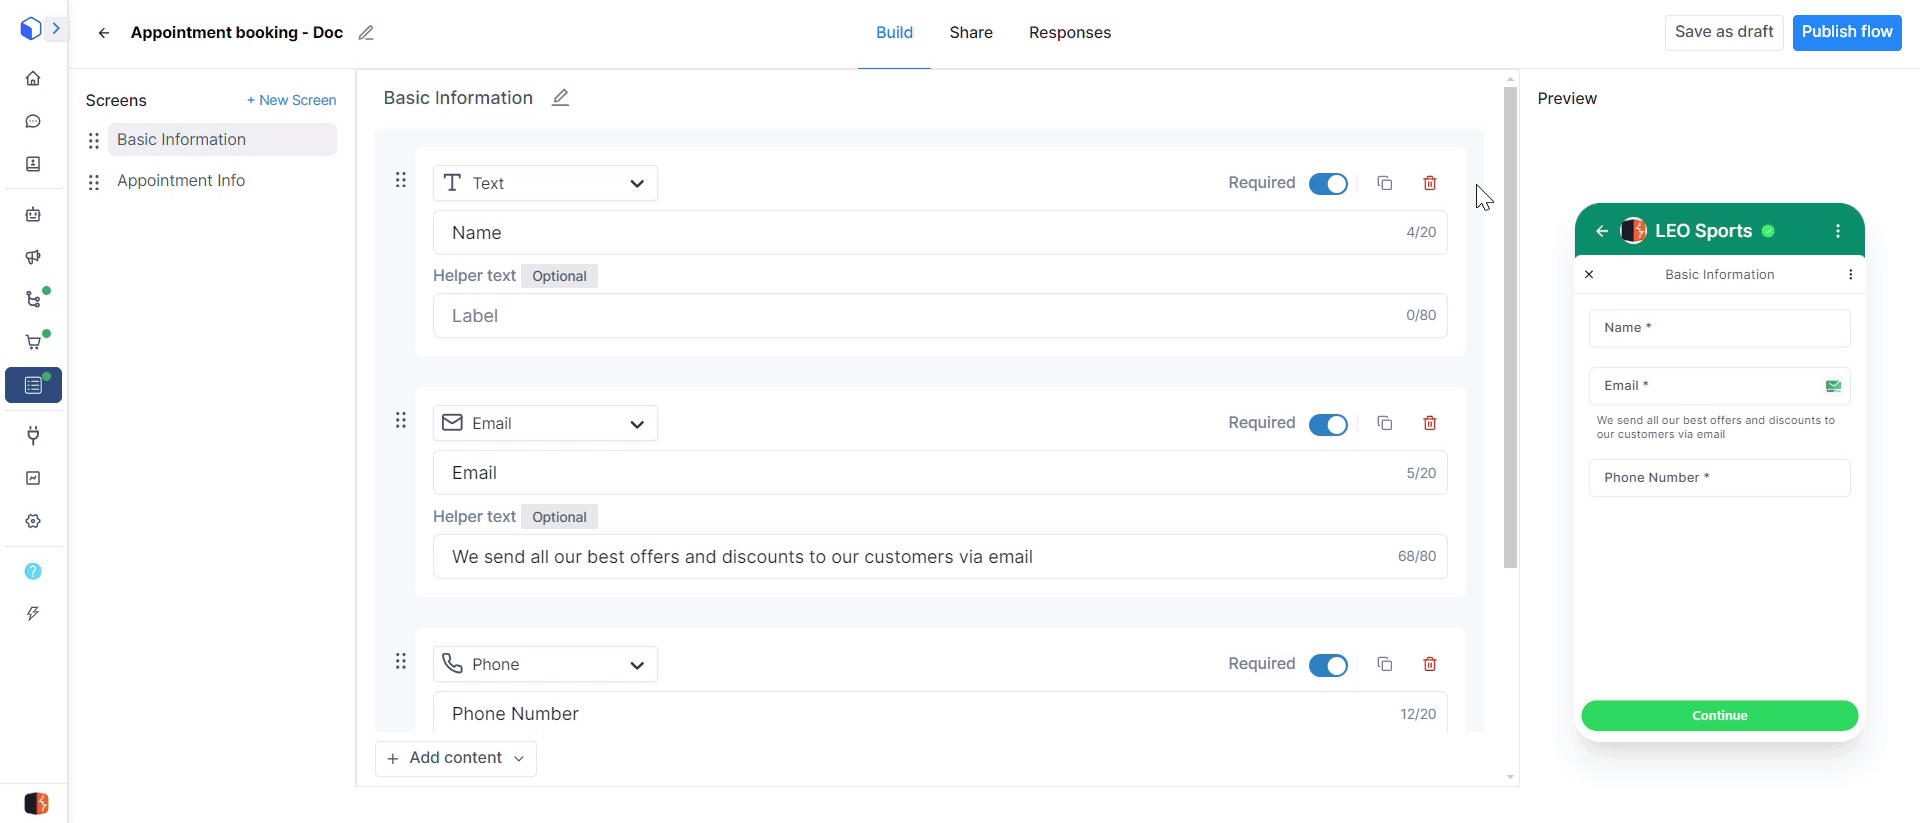Go back using the left arrow

tap(104, 33)
